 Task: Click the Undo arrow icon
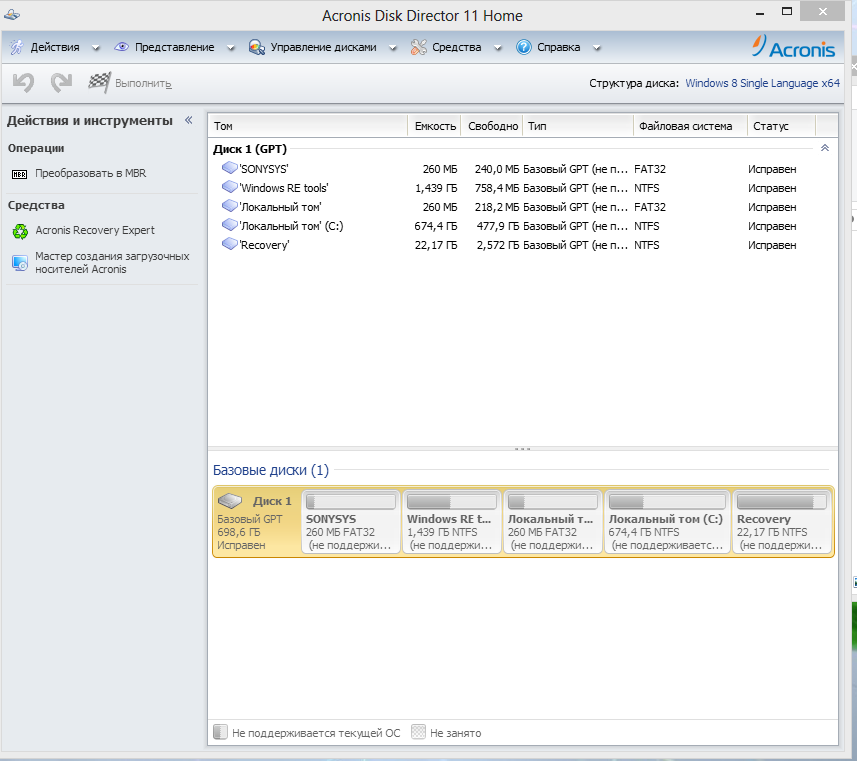(23, 83)
